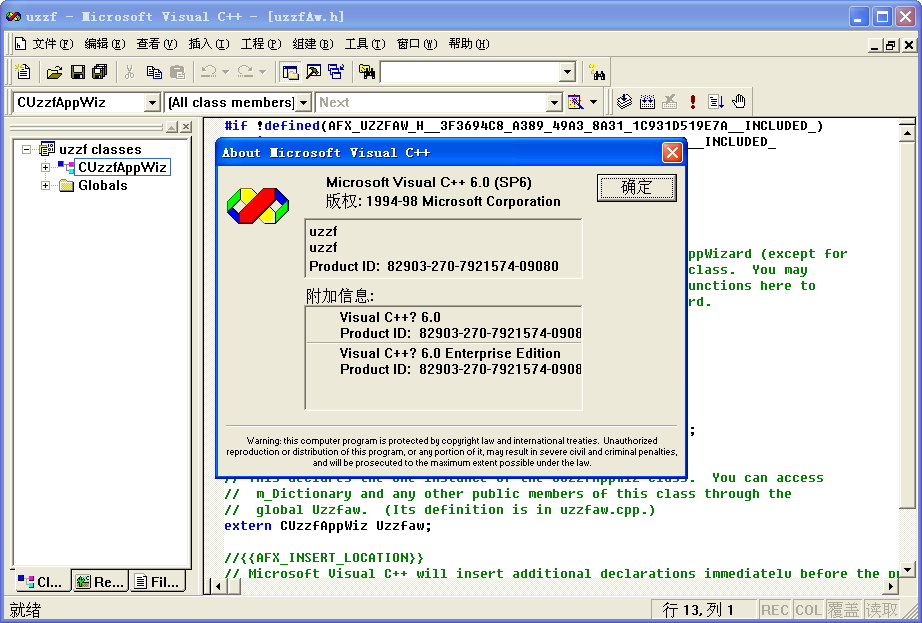
Task: Open the 插入(I) menu
Action: tap(209, 44)
